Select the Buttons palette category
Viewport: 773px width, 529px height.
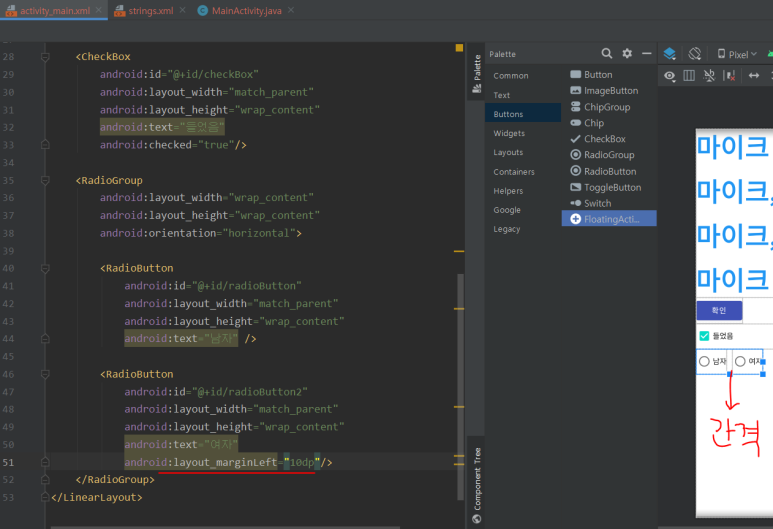click(523, 114)
